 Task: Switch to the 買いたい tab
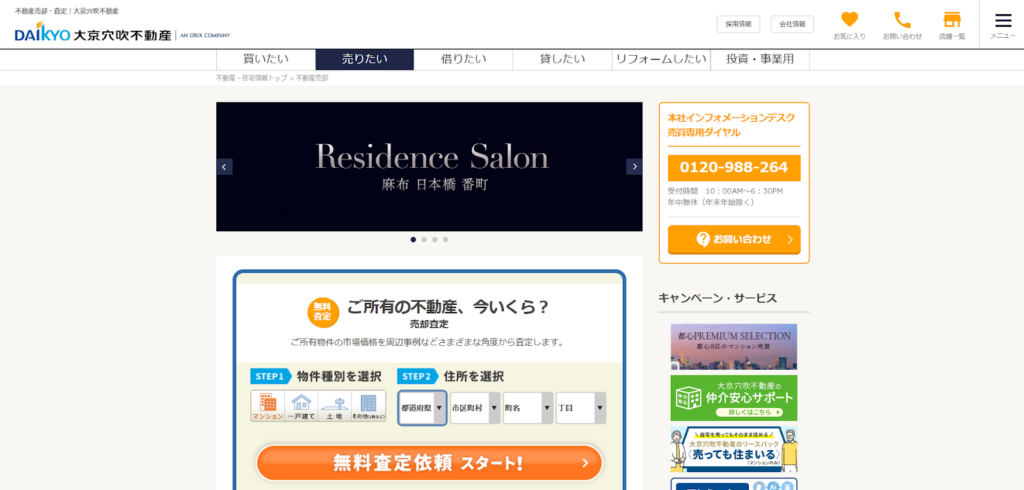click(x=266, y=59)
